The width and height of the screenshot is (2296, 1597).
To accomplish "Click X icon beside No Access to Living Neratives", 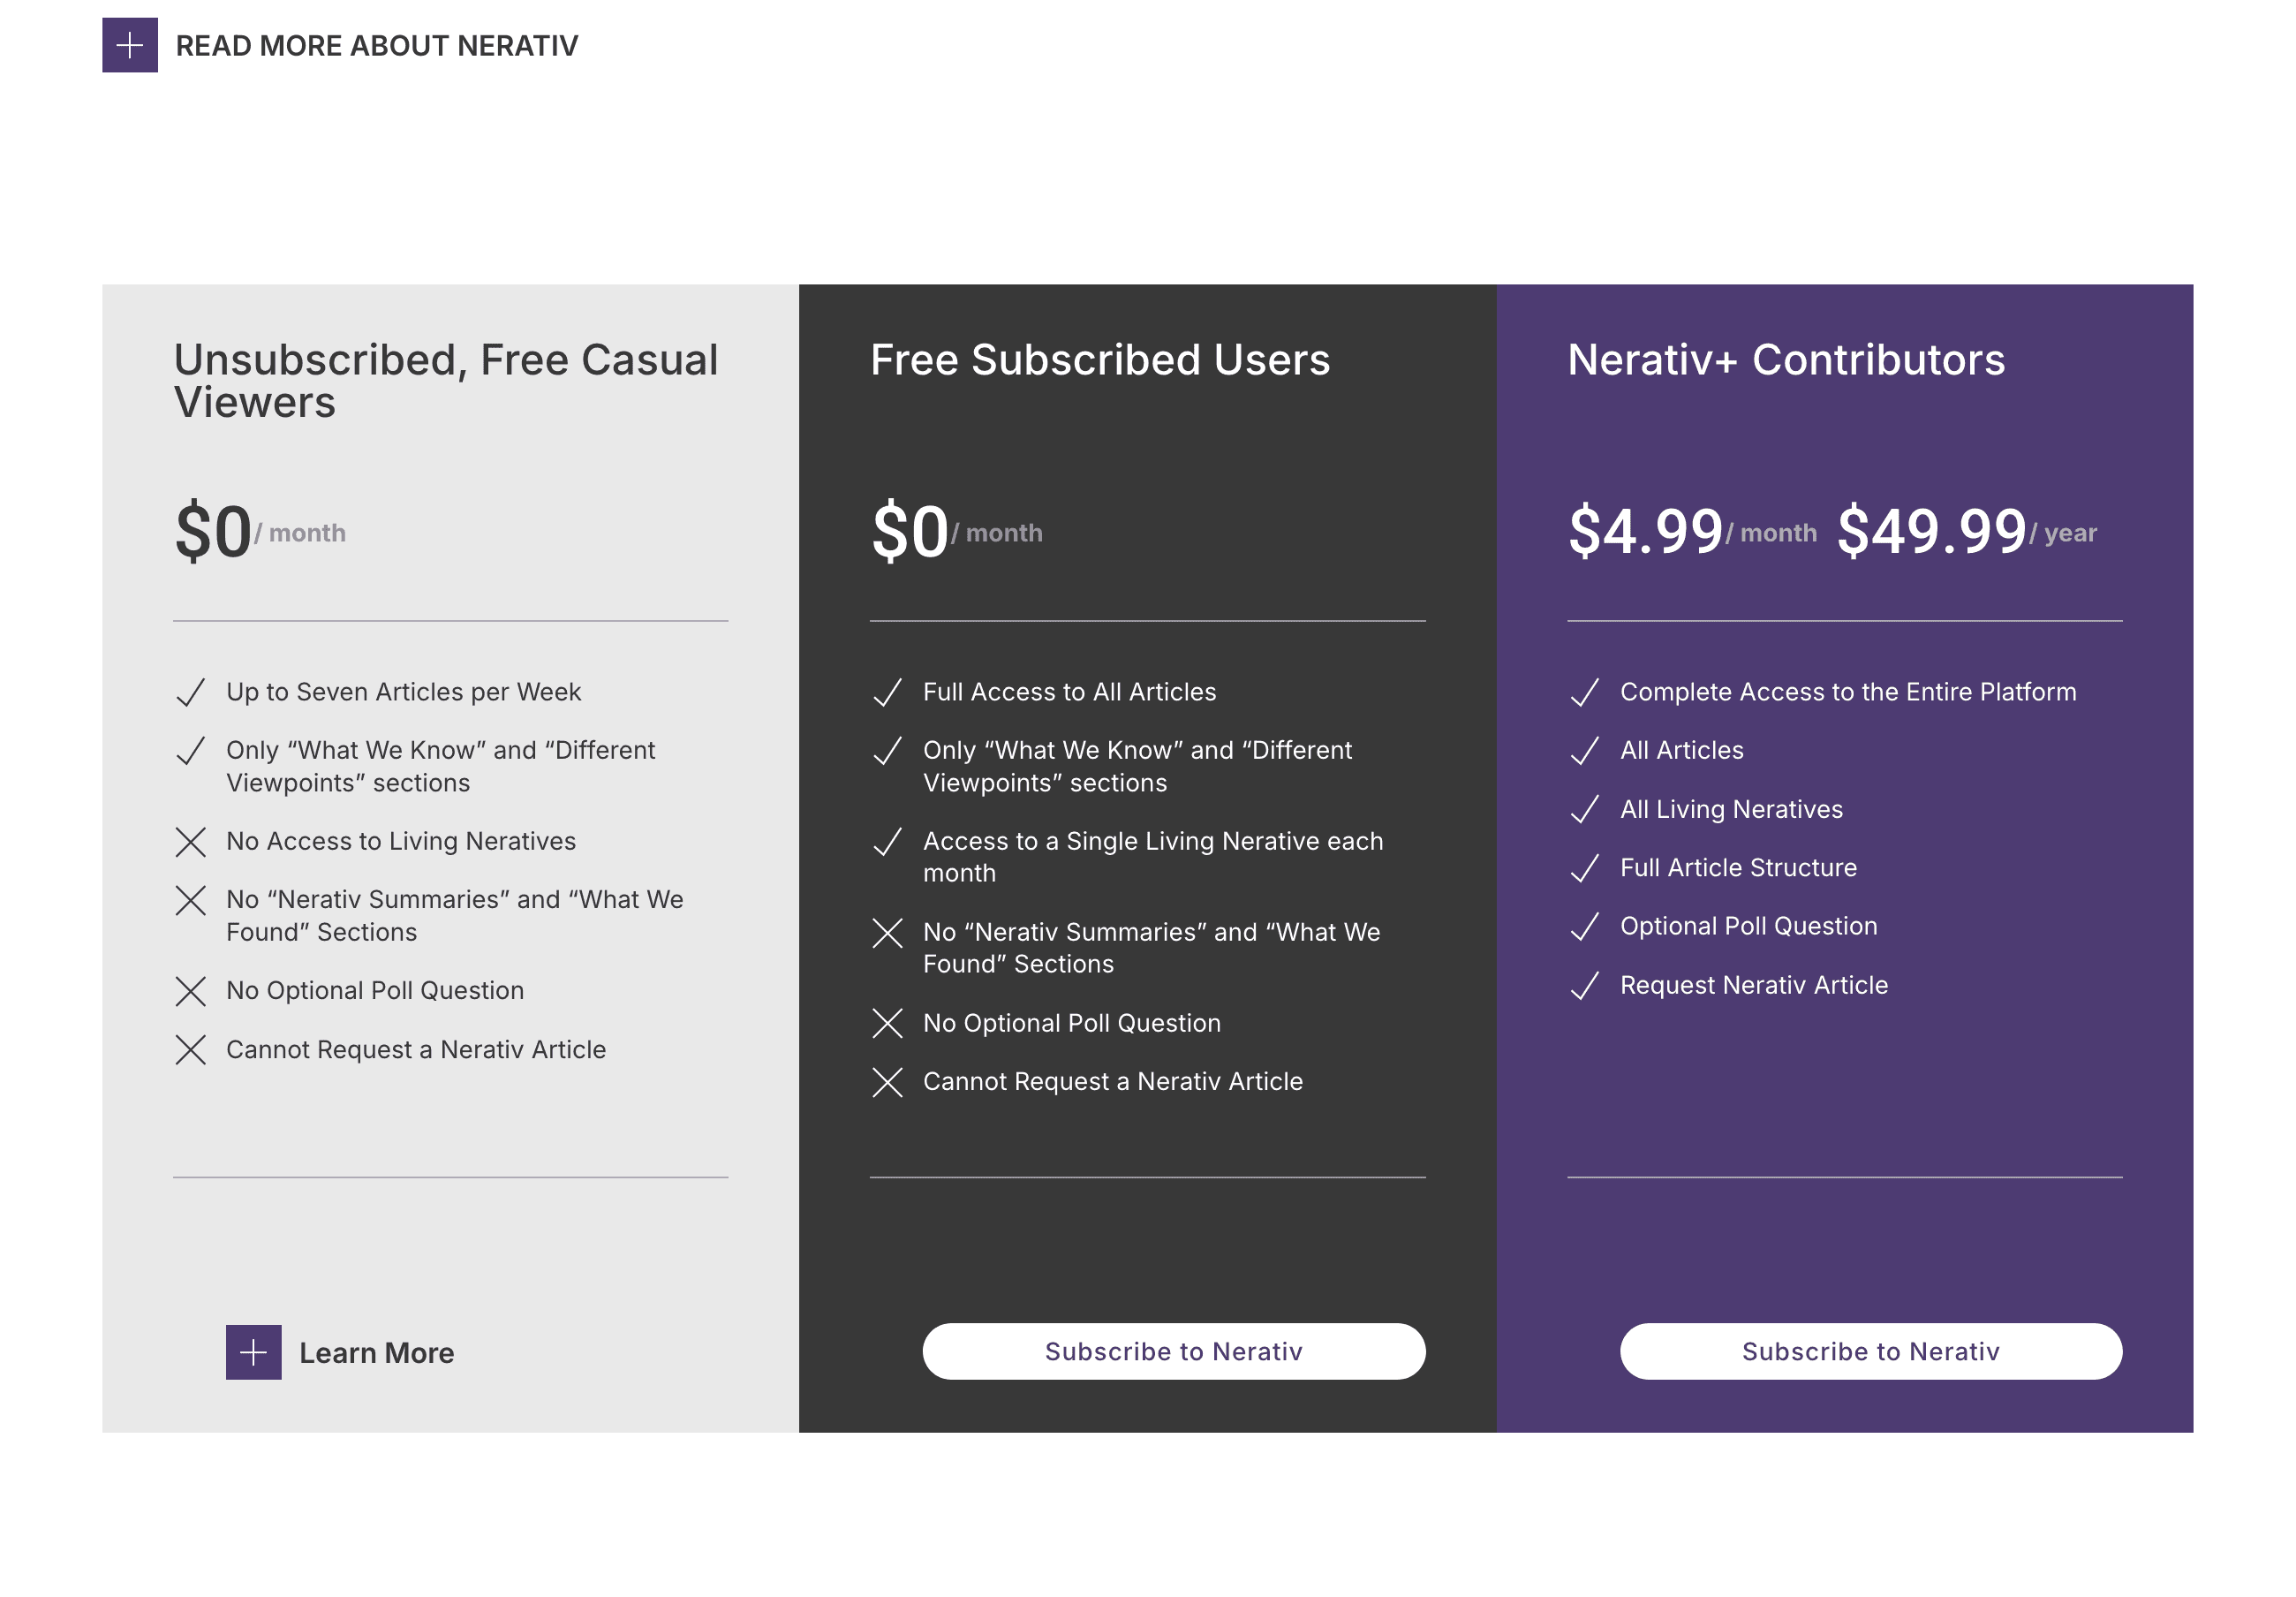I will [190, 842].
